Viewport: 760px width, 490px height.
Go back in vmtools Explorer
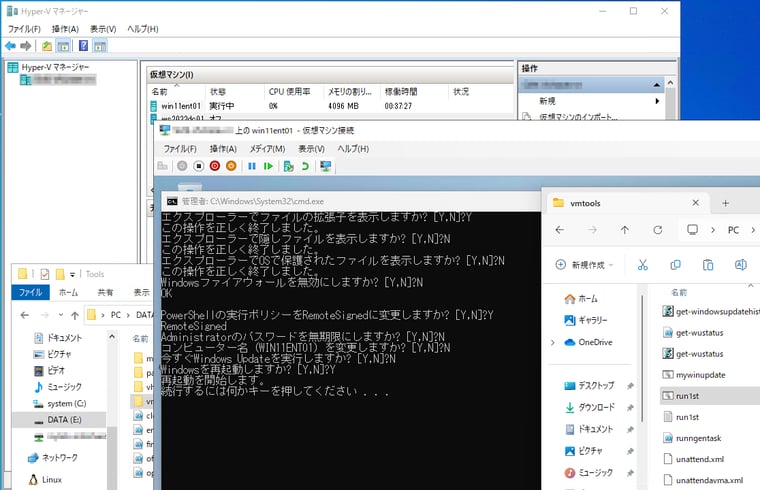click(560, 230)
